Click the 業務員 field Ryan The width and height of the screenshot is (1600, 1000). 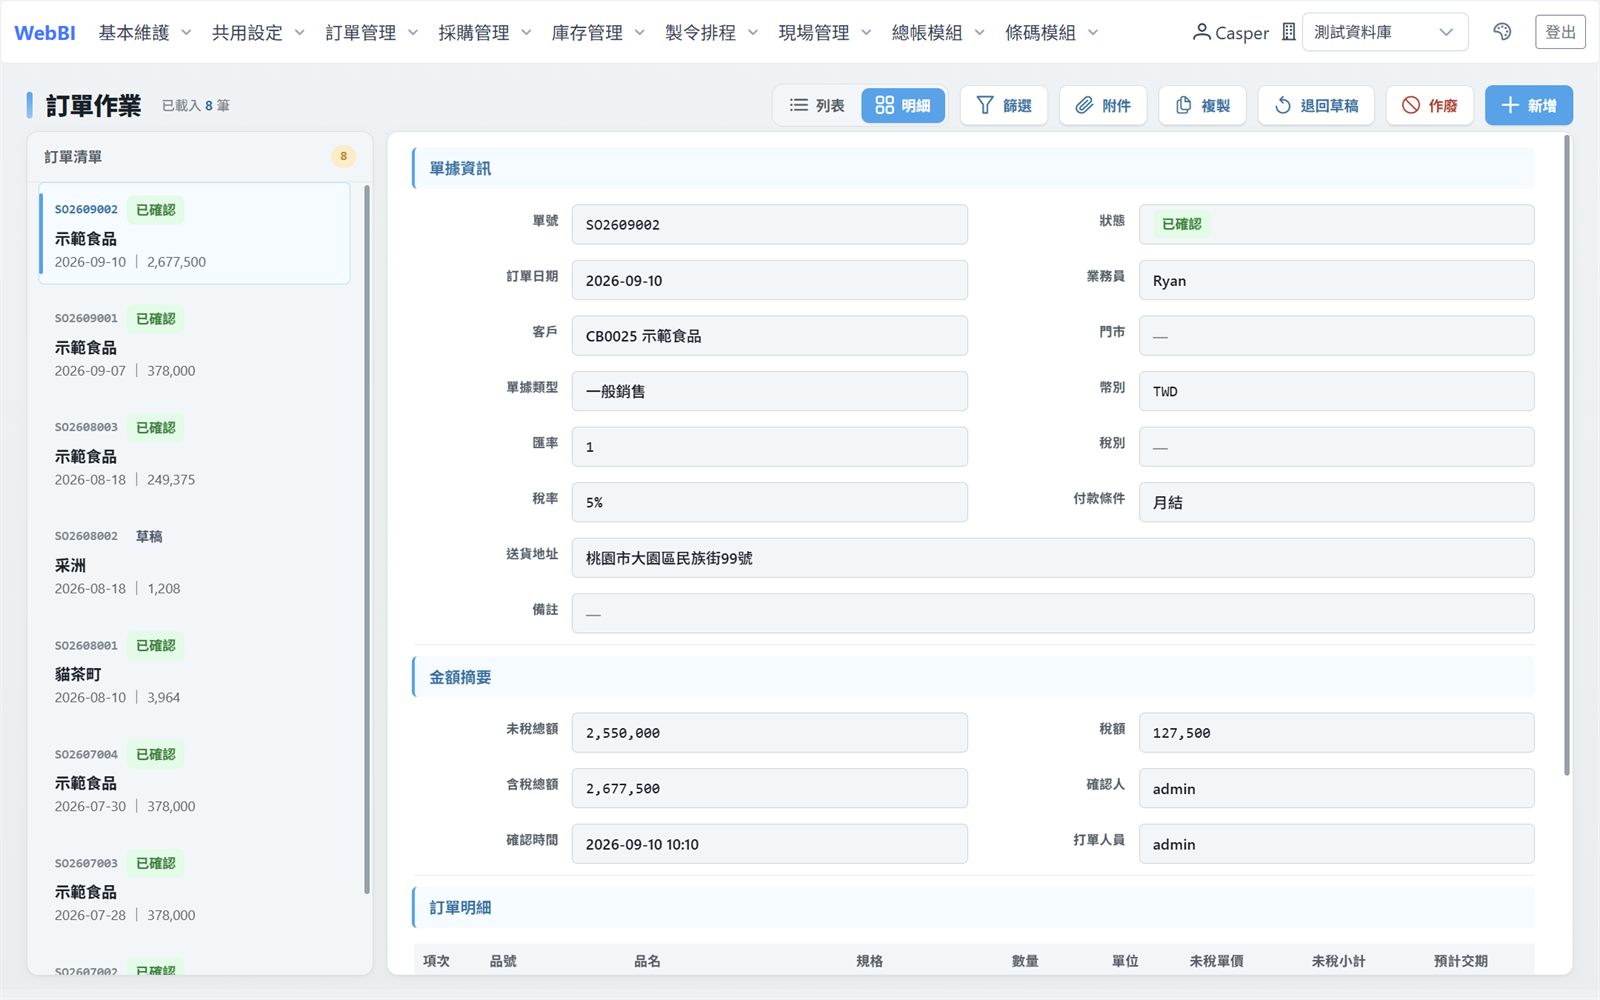click(1336, 280)
